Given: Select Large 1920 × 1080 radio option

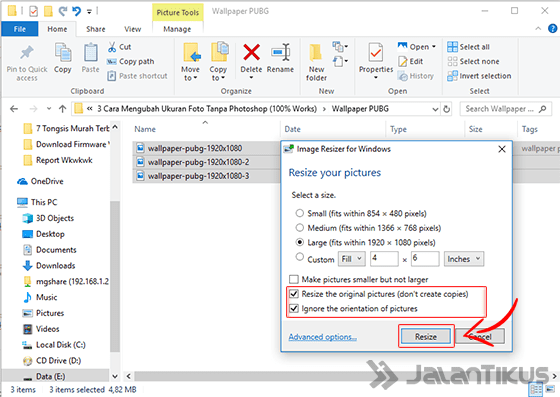Looking at the screenshot, I should pos(299,242).
